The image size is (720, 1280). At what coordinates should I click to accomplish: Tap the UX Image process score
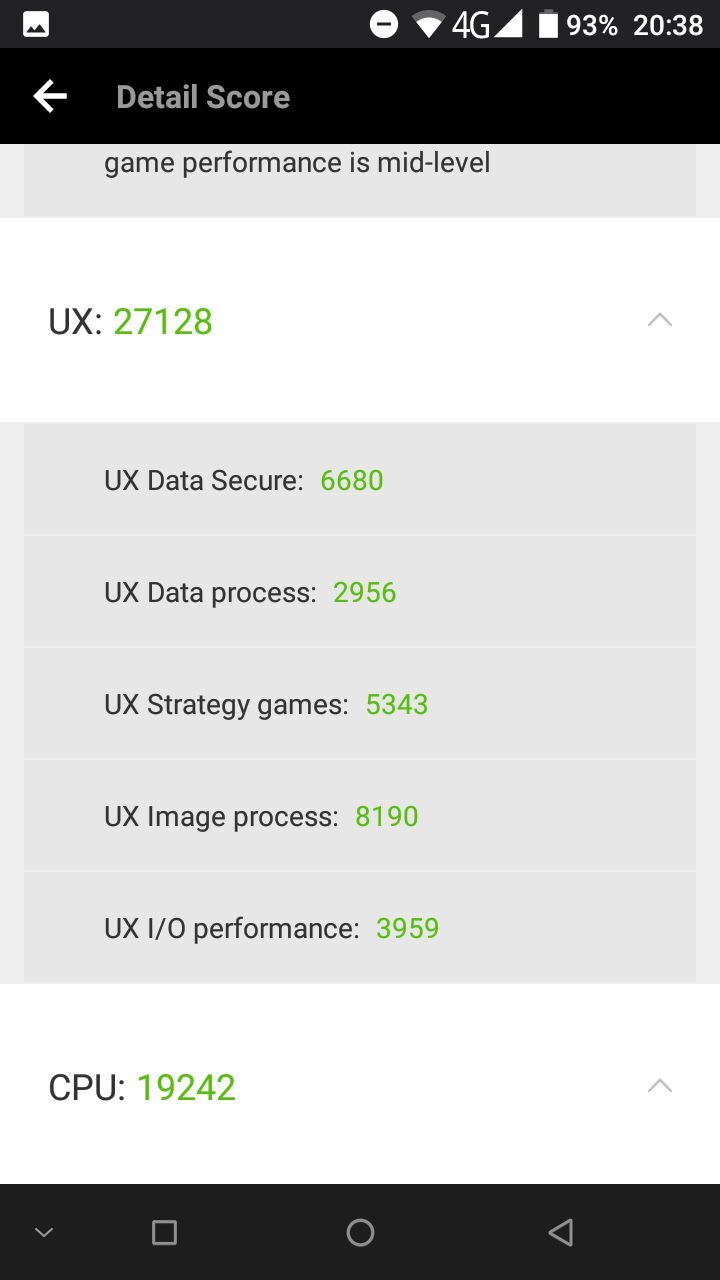387,816
